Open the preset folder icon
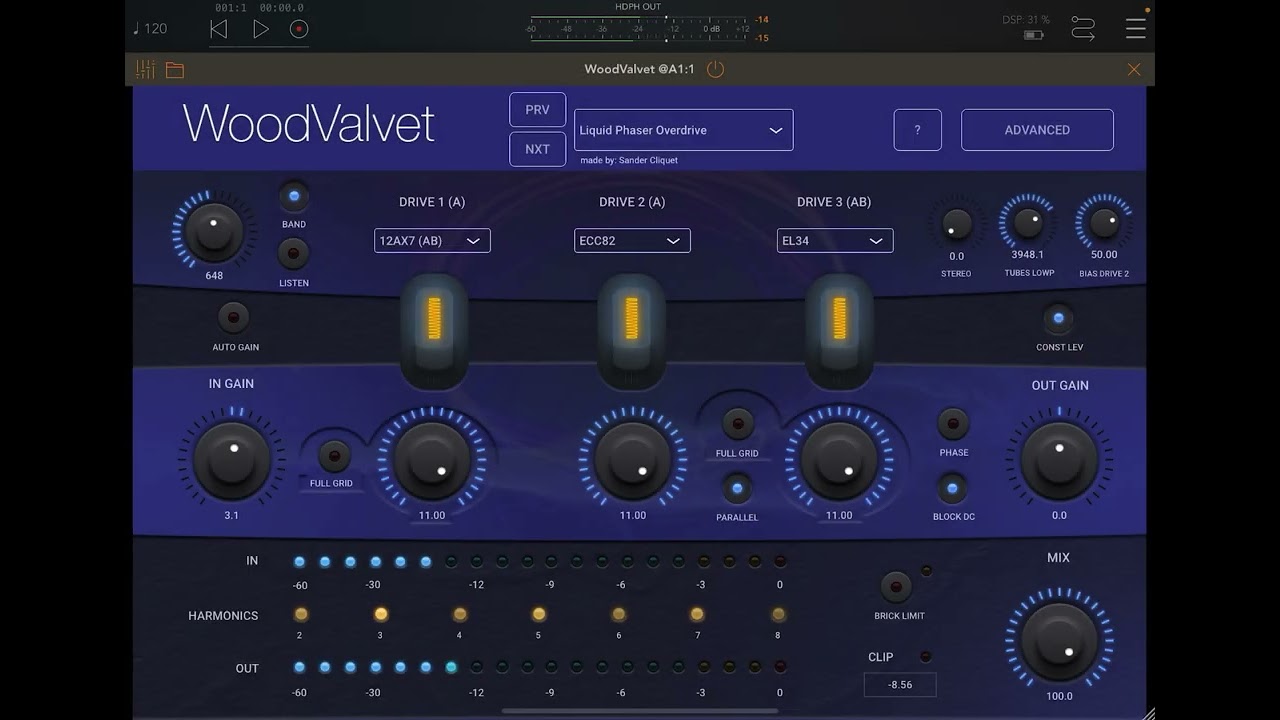The height and width of the screenshot is (720, 1280). [x=175, y=70]
